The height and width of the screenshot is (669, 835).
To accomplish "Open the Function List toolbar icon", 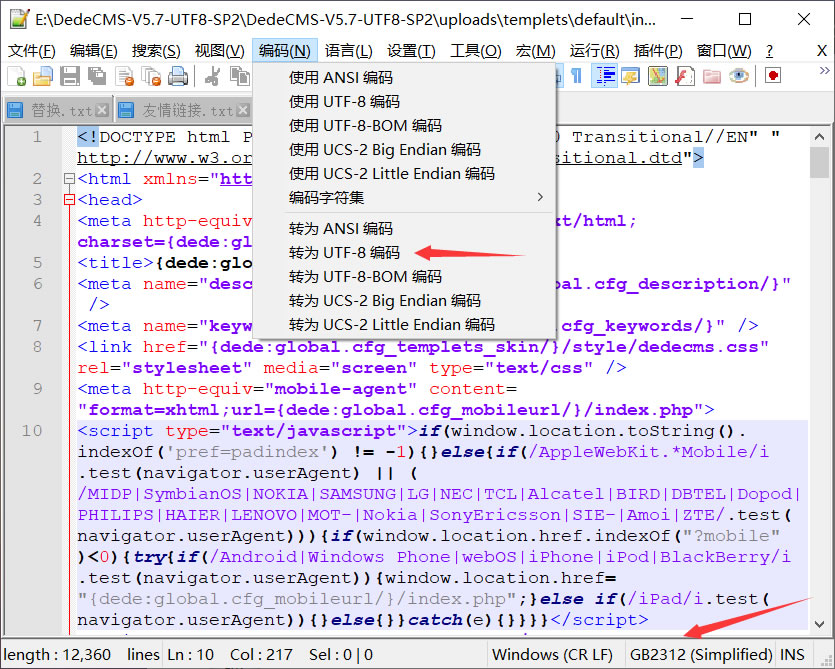I will [685, 76].
